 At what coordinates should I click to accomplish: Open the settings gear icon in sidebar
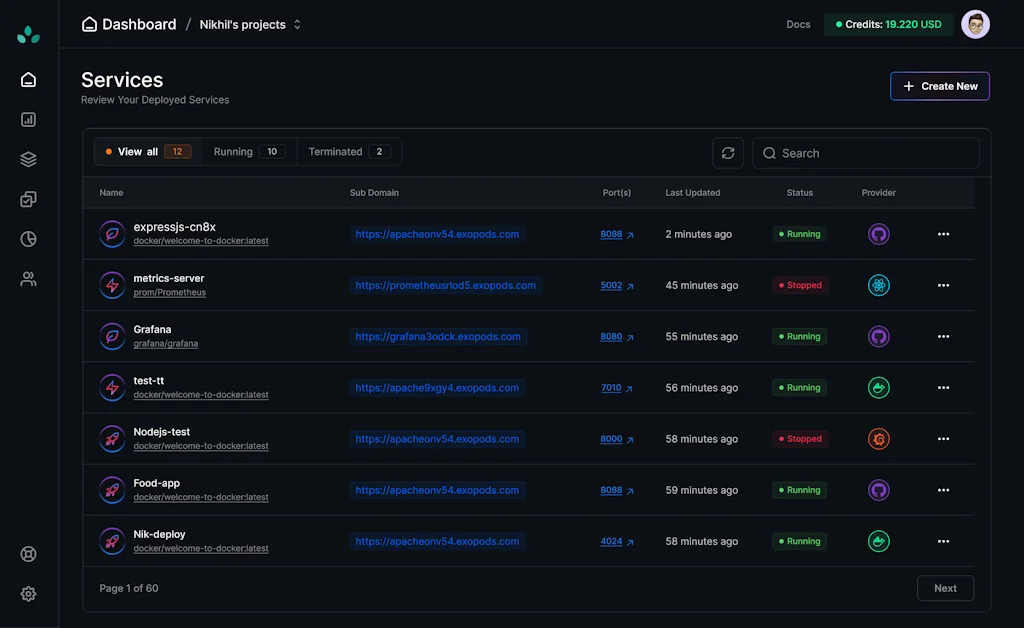pos(28,594)
